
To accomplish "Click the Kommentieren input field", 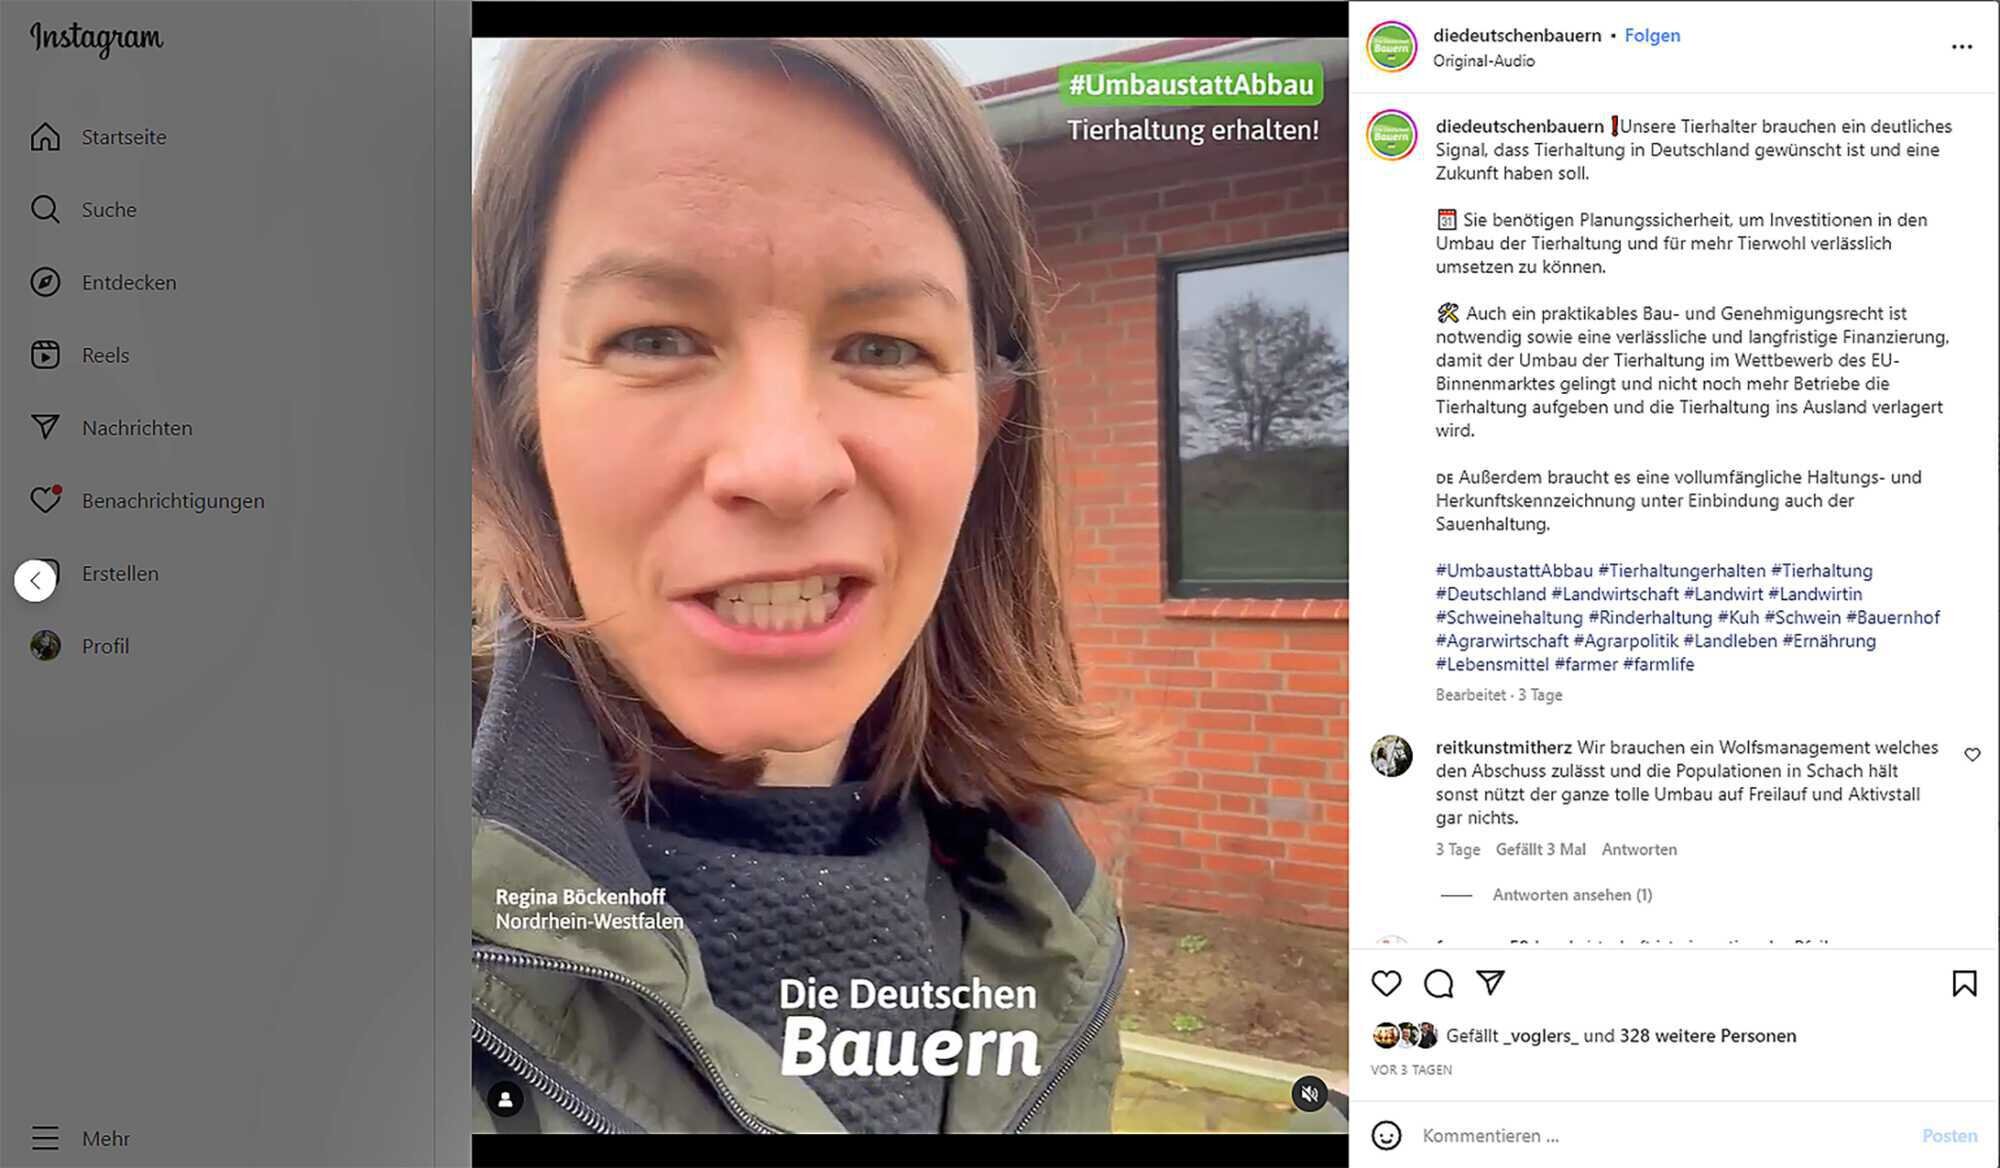I will [x=1660, y=1136].
